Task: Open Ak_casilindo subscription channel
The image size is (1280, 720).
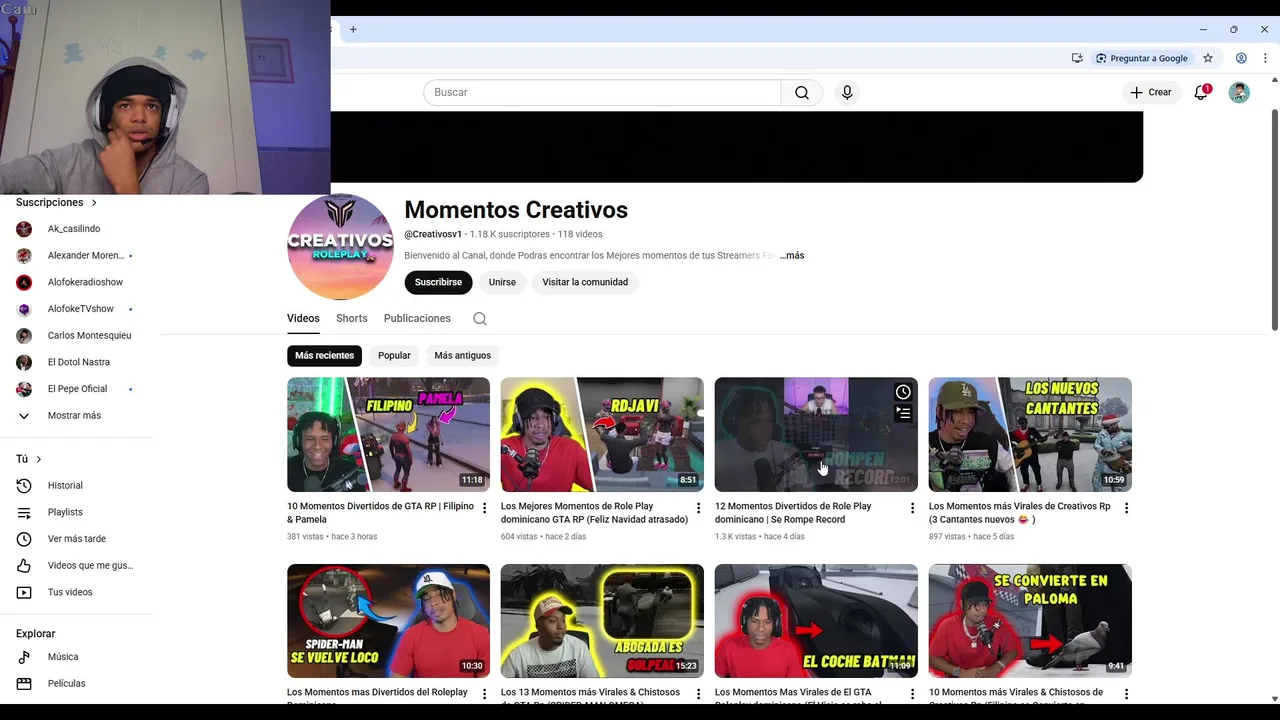Action: tap(76, 229)
